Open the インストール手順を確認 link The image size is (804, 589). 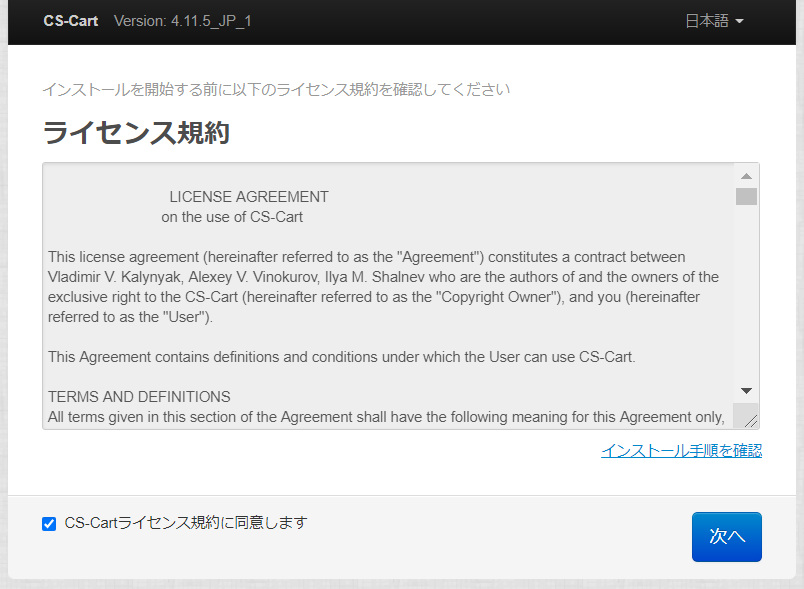tap(681, 451)
